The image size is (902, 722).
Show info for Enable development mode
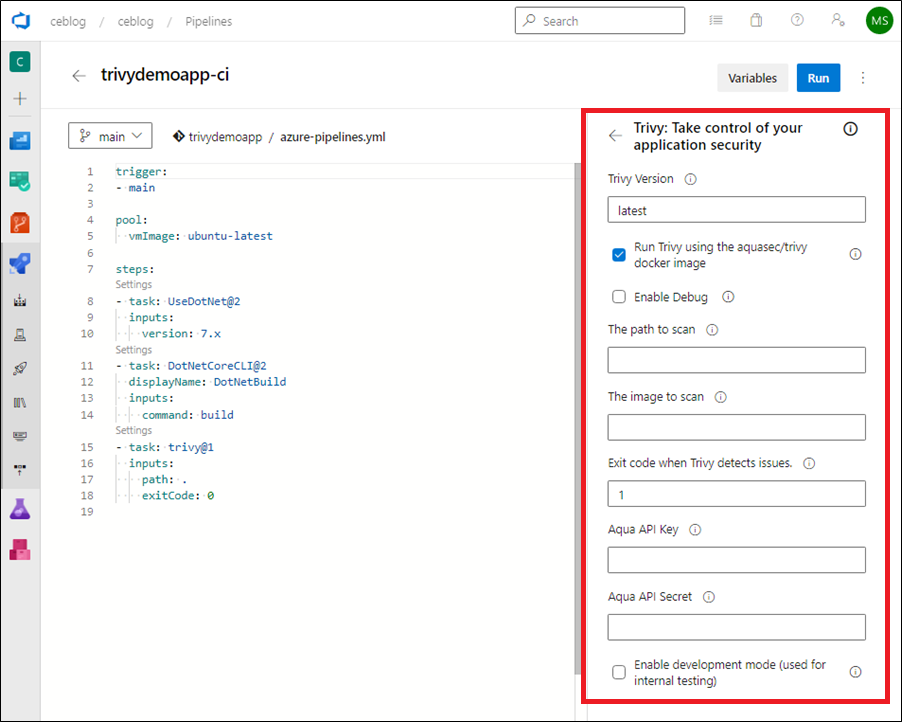pyautogui.click(x=855, y=672)
